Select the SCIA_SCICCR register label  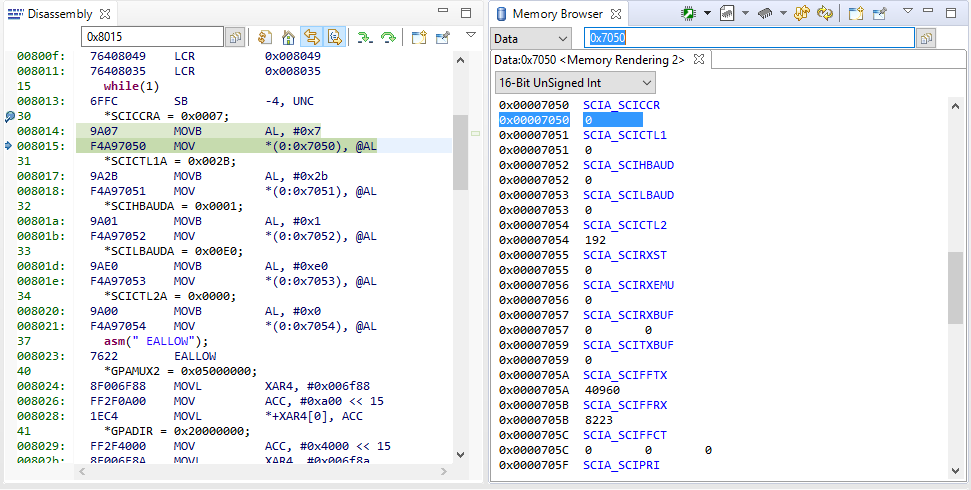622,105
